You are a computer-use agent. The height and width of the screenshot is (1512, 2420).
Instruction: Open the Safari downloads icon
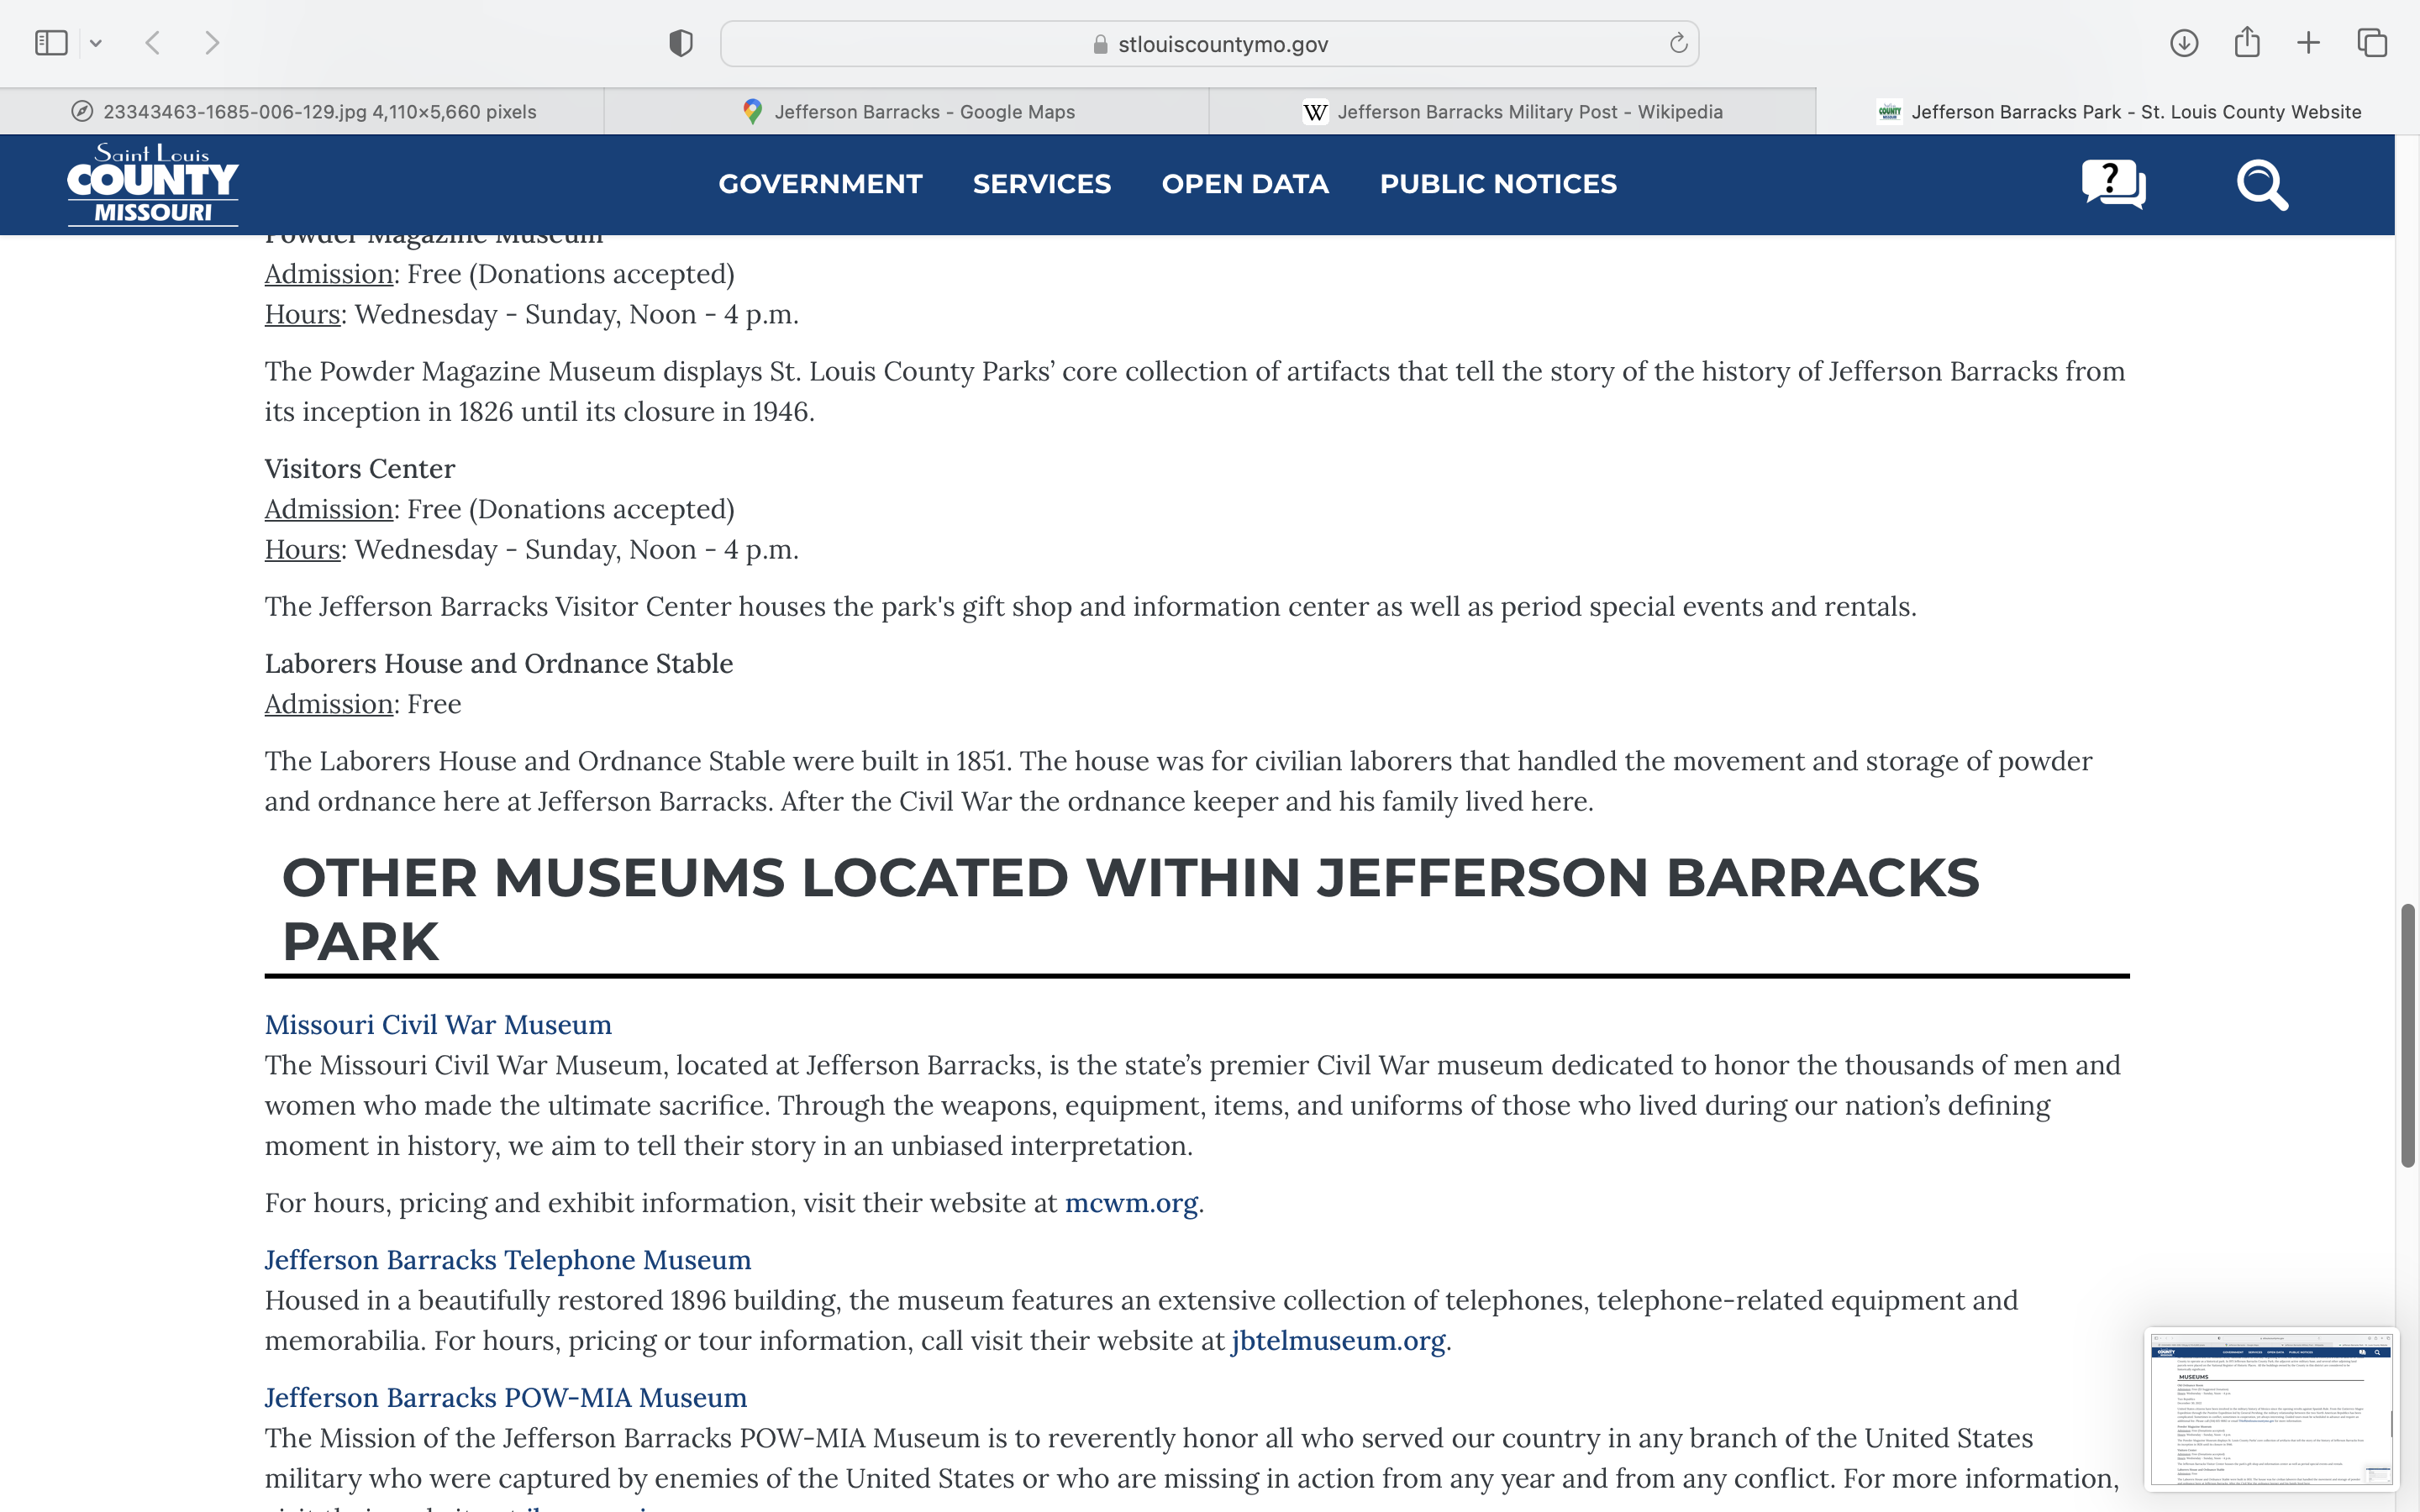point(2184,43)
